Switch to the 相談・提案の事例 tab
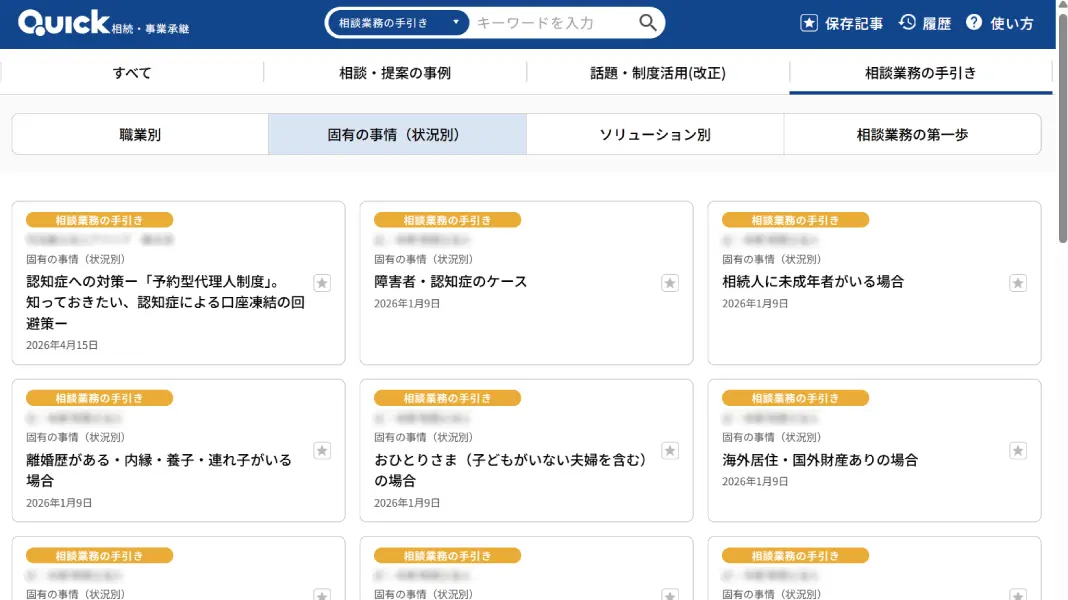1068x600 pixels. point(395,73)
